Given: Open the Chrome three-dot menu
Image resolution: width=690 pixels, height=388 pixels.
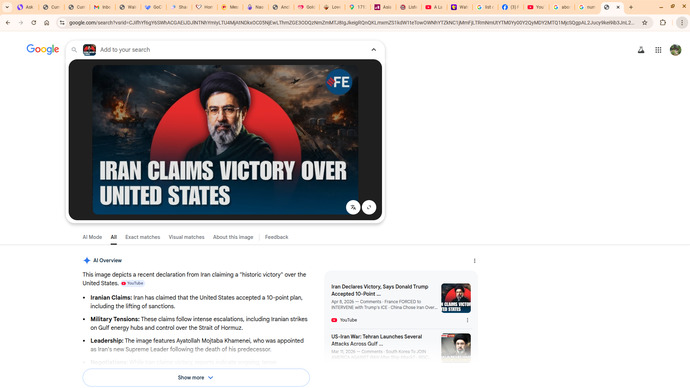Looking at the screenshot, I should pyautogui.click(x=682, y=22).
